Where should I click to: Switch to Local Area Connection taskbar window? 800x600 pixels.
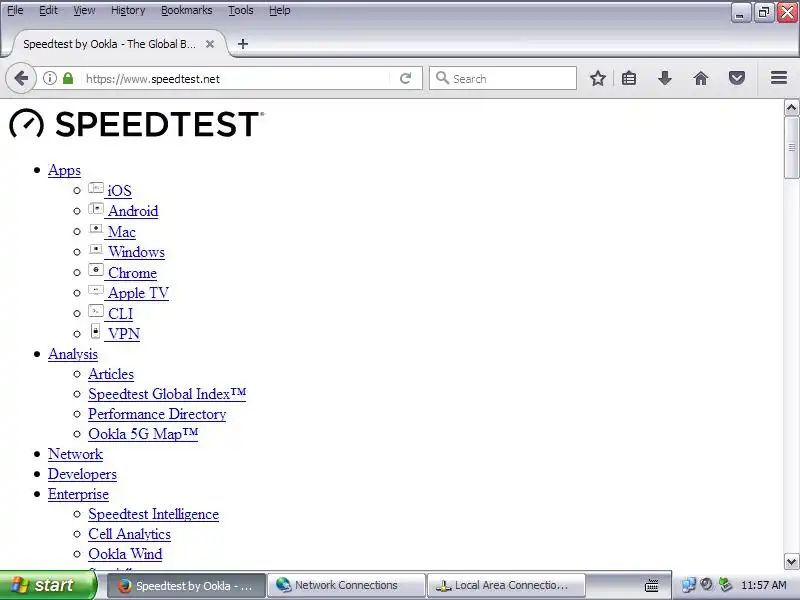pos(506,585)
